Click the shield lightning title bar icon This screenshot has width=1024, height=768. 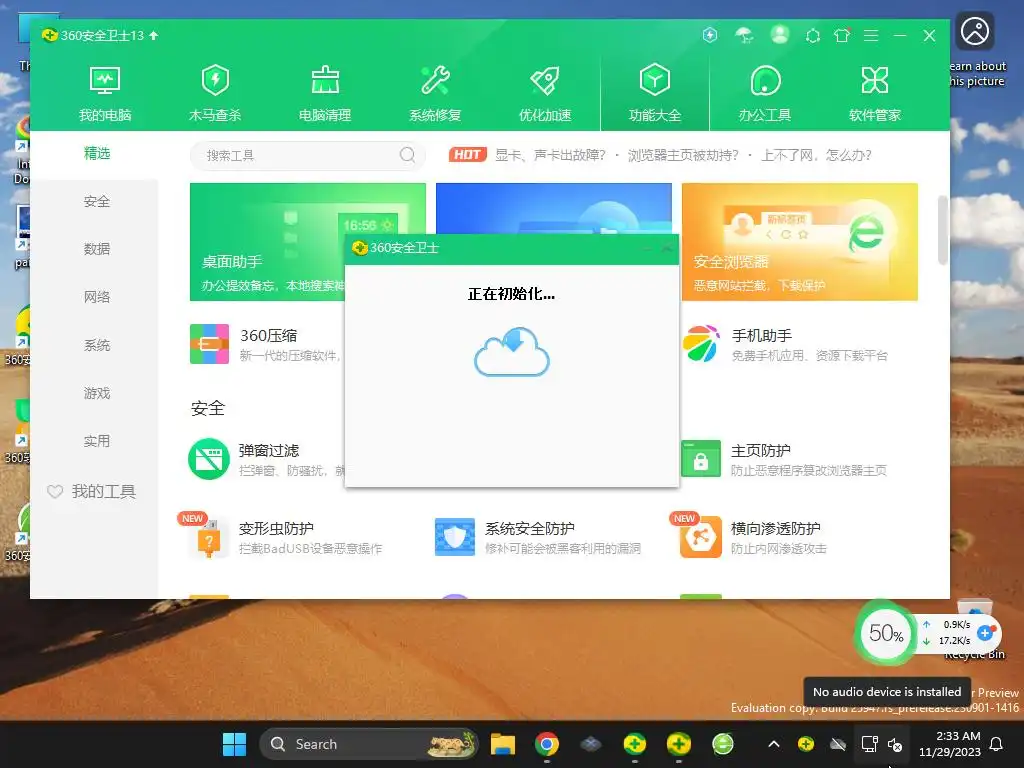pos(710,35)
